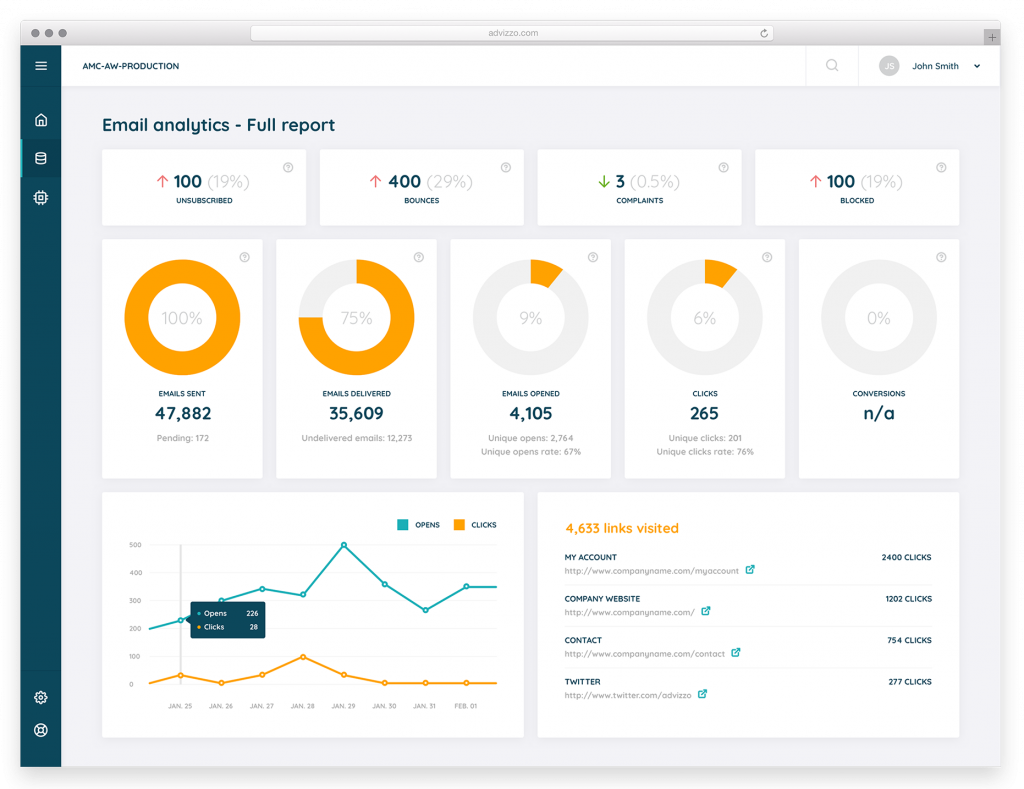Open the settings gear at sidebar bottom
This screenshot has width=1024, height=789.
40,697
